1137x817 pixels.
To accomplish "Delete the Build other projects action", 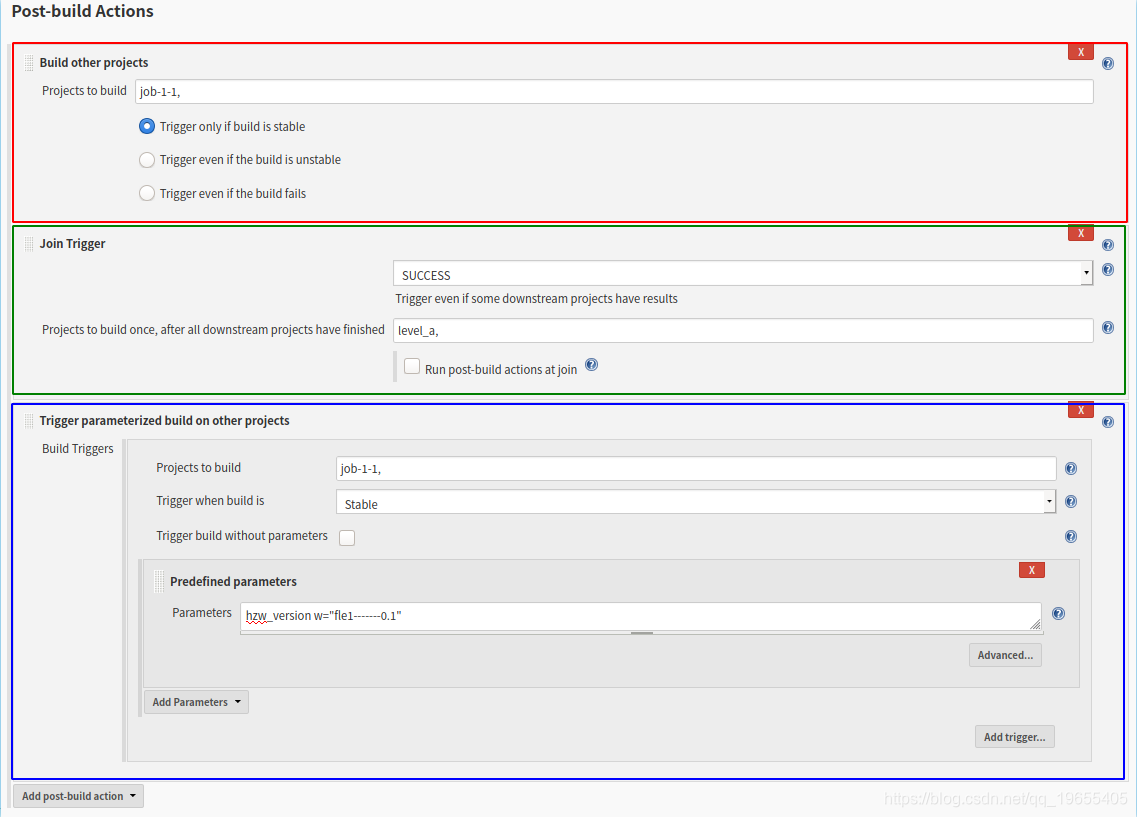I will coord(1080,52).
